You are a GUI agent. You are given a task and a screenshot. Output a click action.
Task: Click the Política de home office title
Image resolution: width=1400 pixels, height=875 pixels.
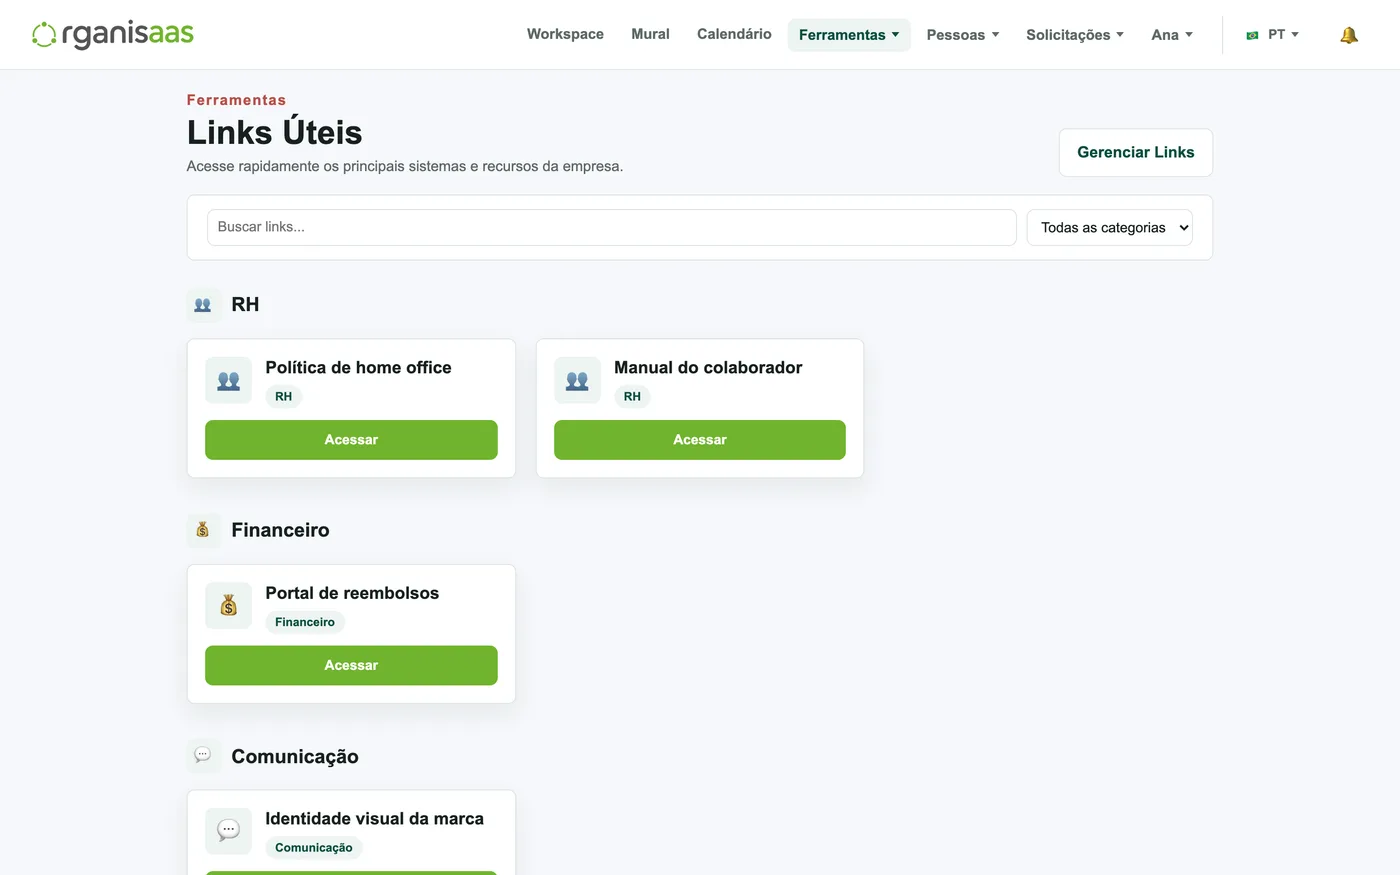pos(358,368)
